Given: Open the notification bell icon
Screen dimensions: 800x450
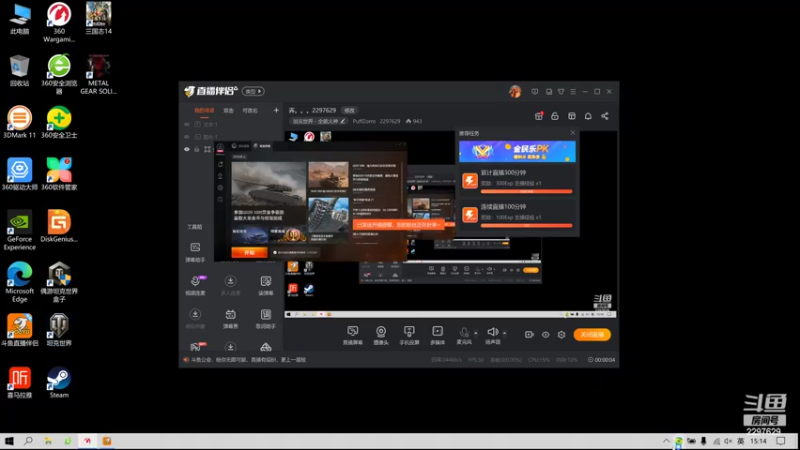Looking at the screenshot, I should 588,116.
